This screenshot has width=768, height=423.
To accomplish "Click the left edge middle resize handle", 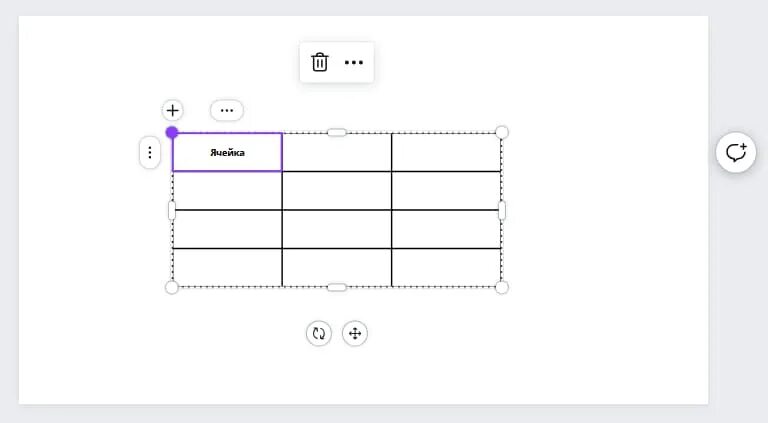I will (x=172, y=210).
